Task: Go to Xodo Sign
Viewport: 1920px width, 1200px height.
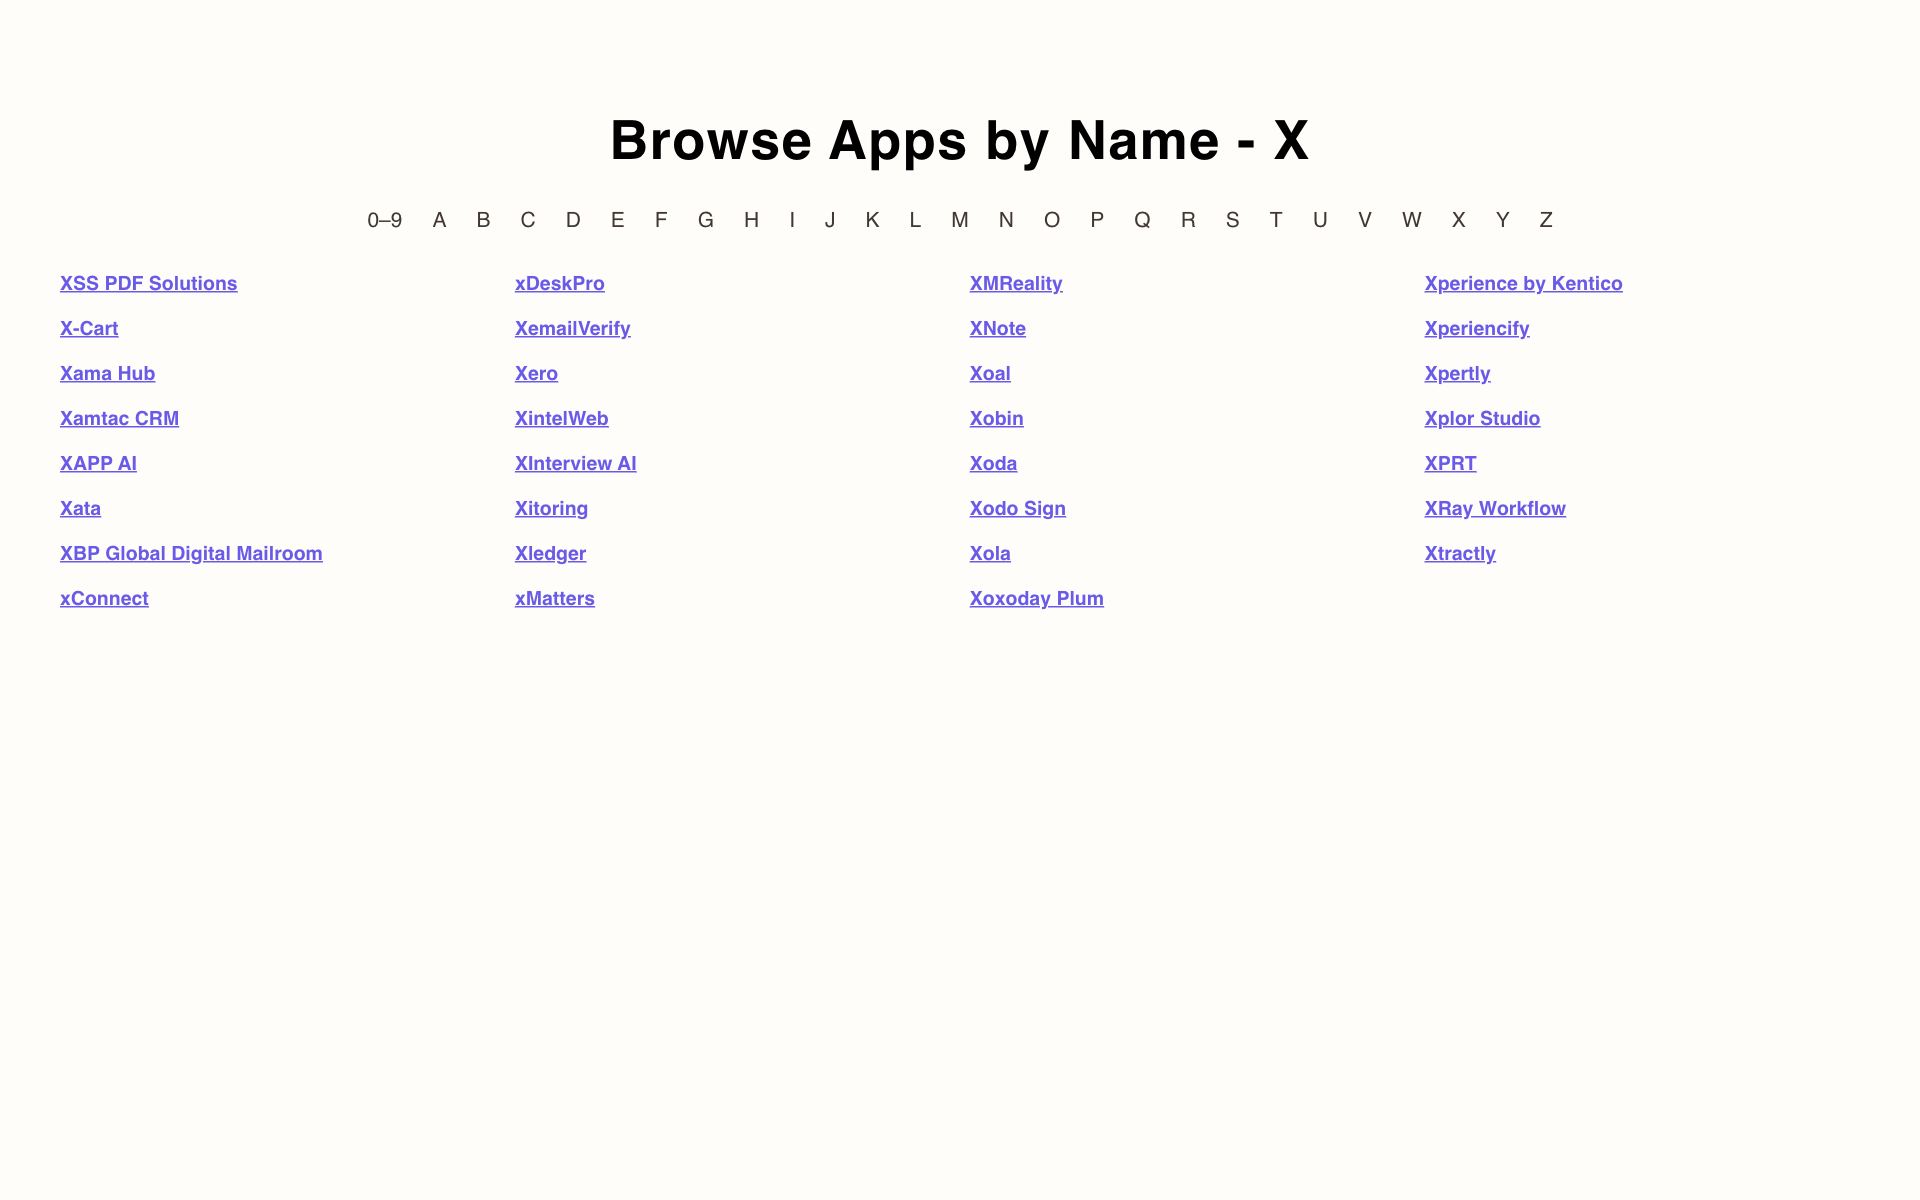Action: 1017,508
